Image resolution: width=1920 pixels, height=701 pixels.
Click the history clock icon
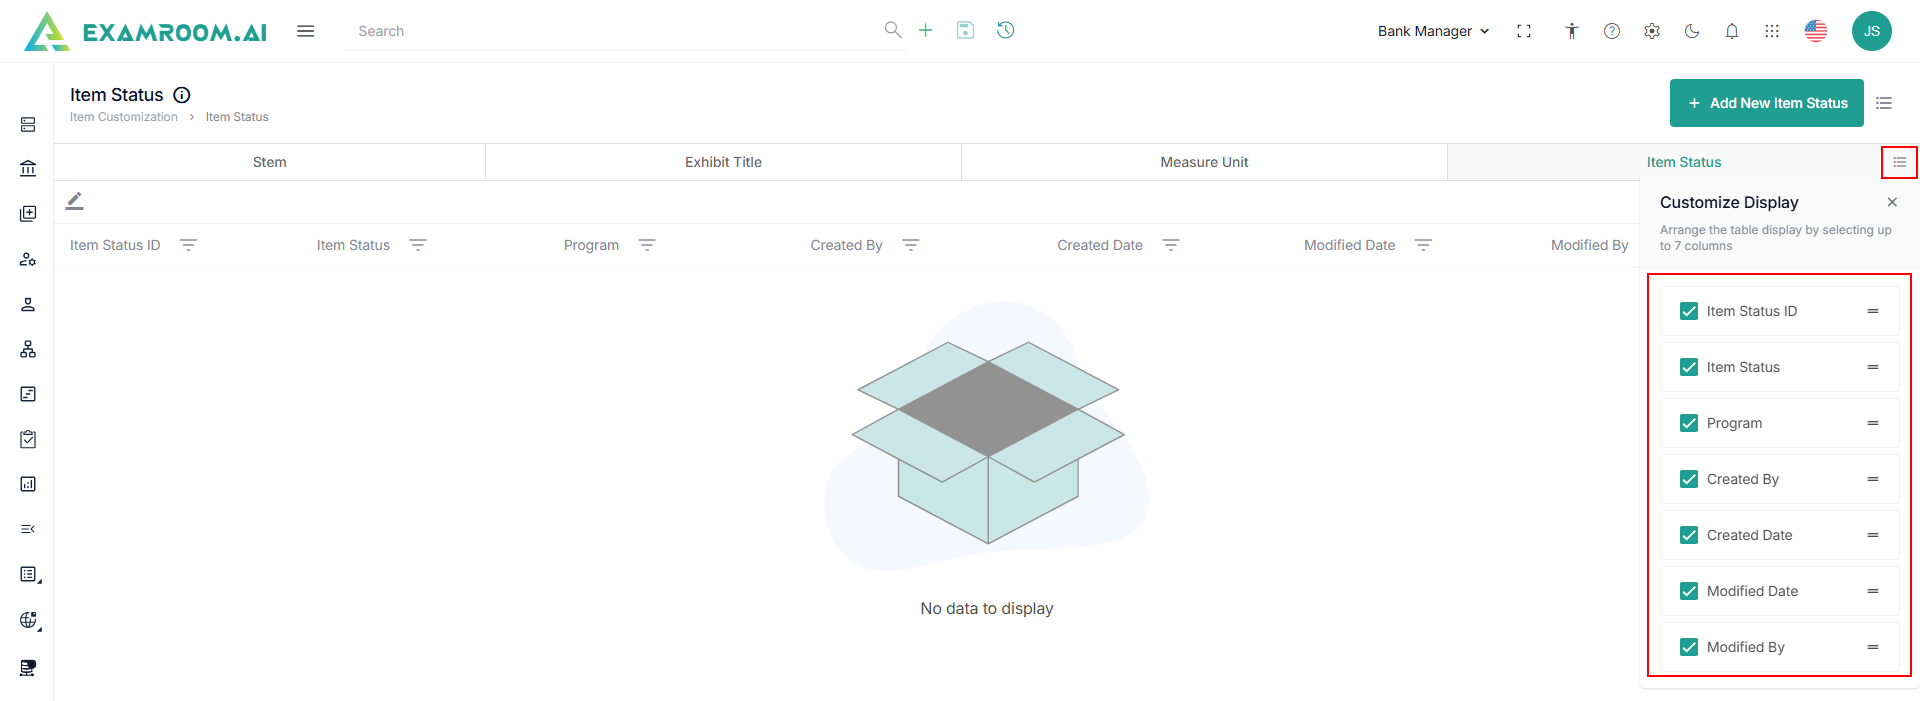coord(1006,30)
